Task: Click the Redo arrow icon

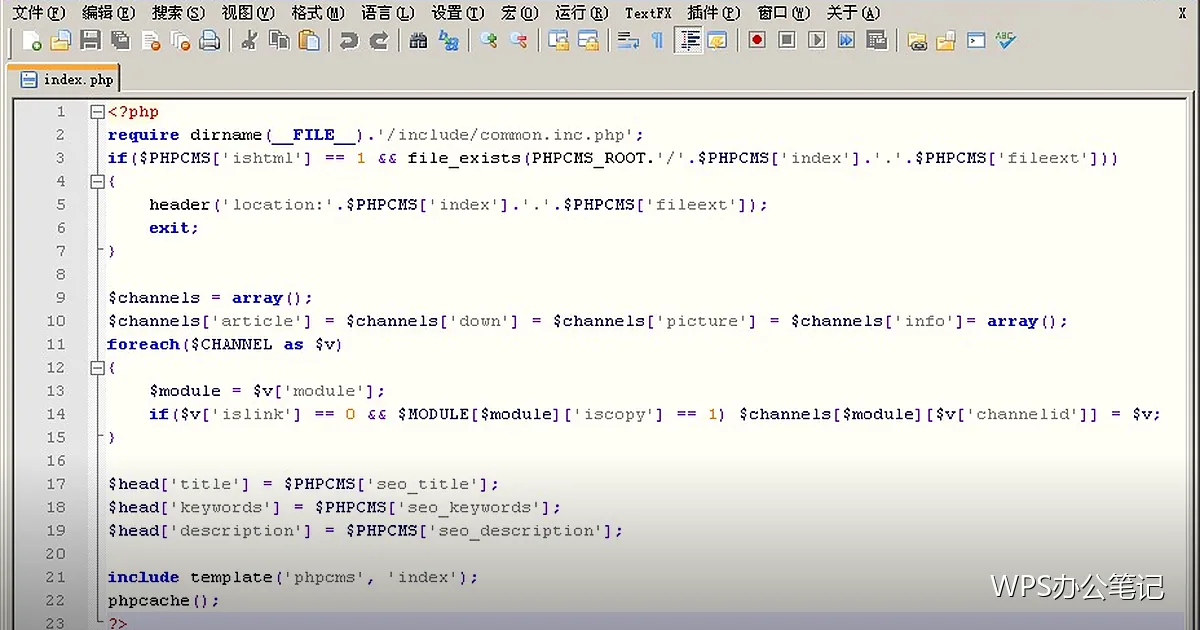Action: pos(378,41)
